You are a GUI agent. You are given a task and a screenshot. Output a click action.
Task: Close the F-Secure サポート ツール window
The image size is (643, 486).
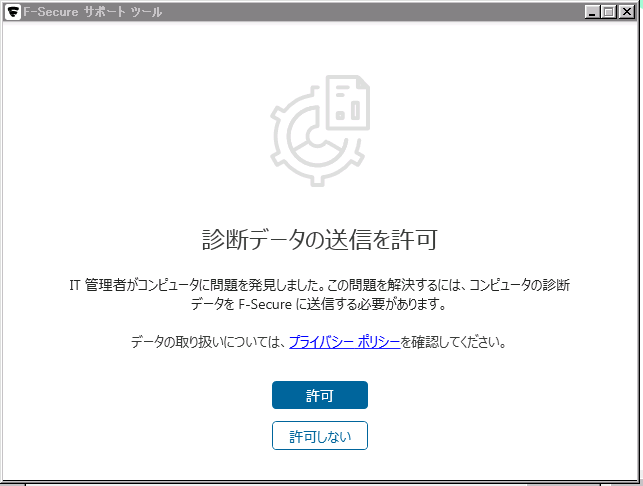tap(627, 12)
